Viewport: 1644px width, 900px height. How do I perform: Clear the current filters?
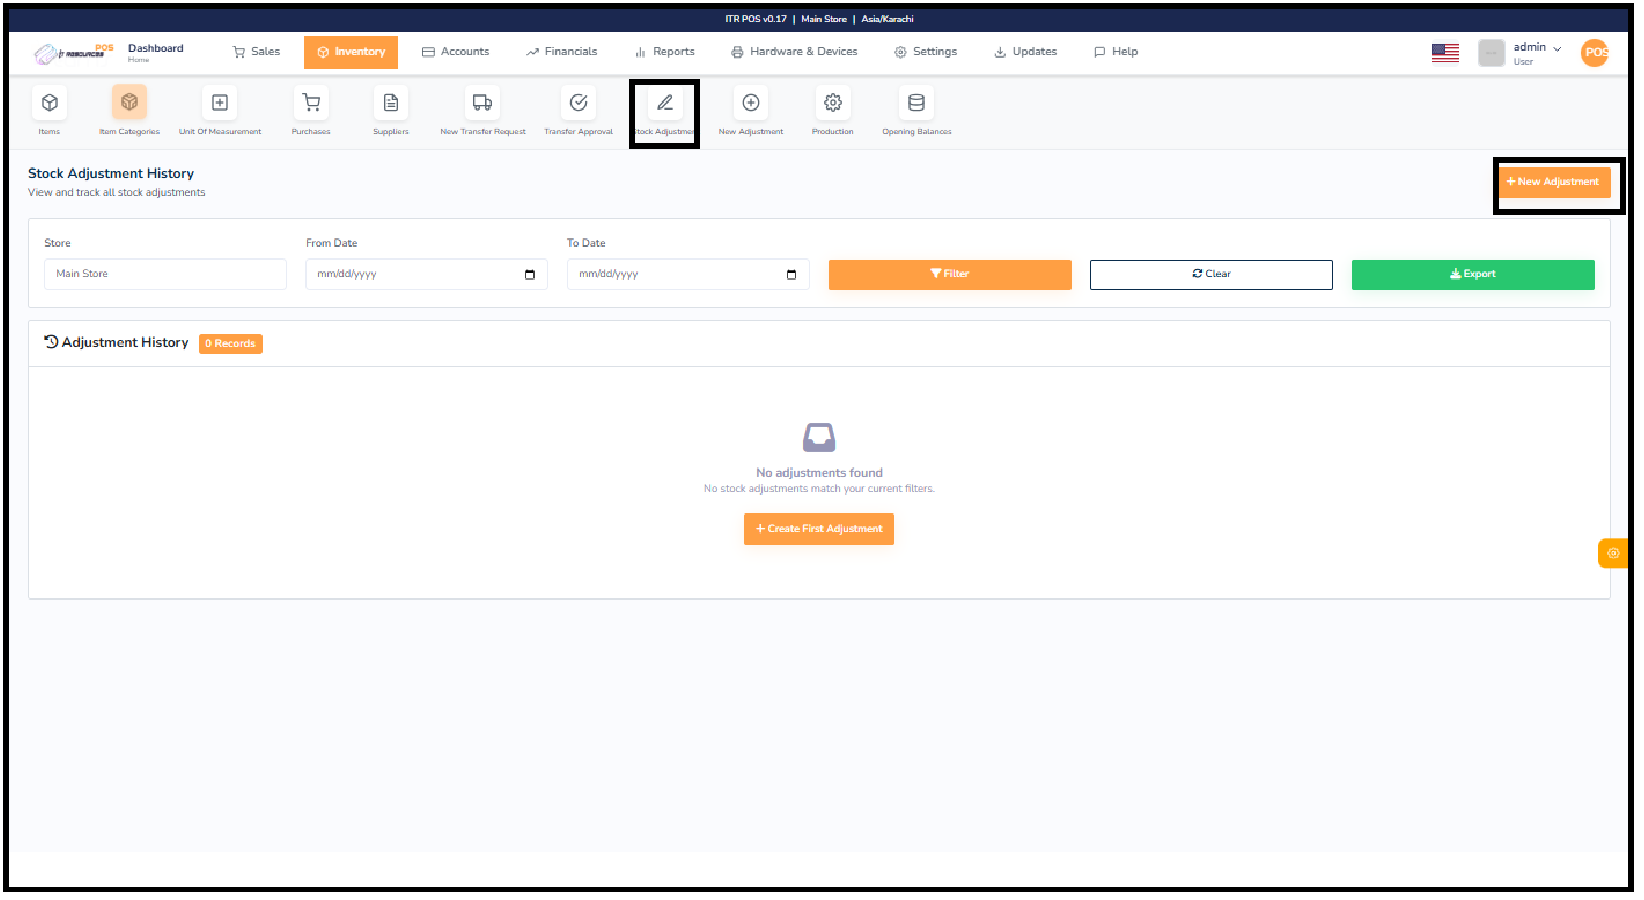point(1210,274)
